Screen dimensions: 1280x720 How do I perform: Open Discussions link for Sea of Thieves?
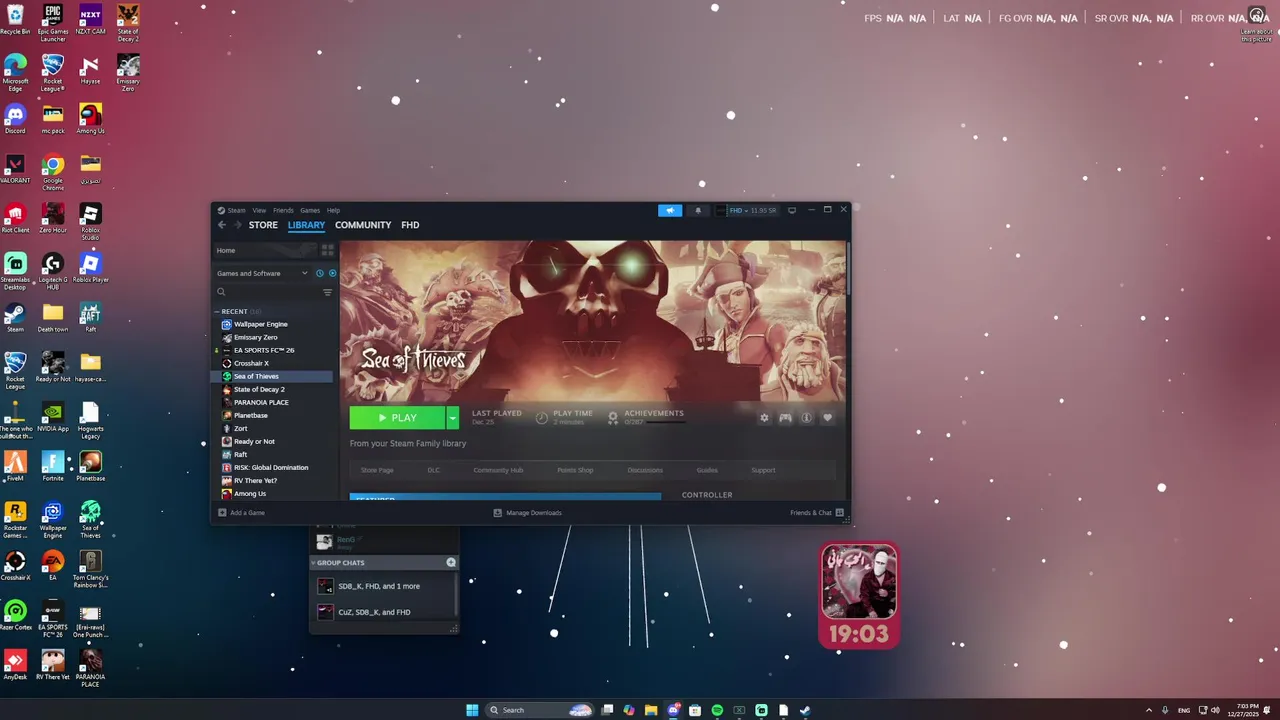coord(645,470)
